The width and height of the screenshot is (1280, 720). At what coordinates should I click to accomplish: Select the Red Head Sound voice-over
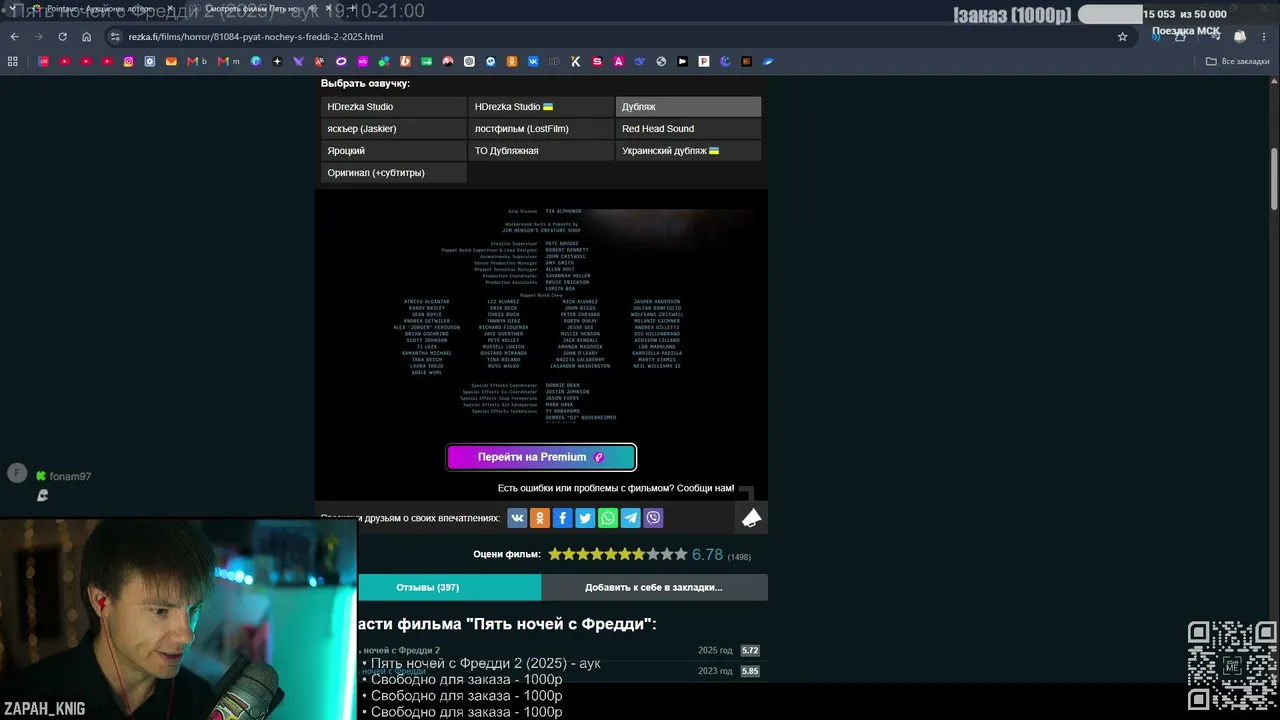688,129
